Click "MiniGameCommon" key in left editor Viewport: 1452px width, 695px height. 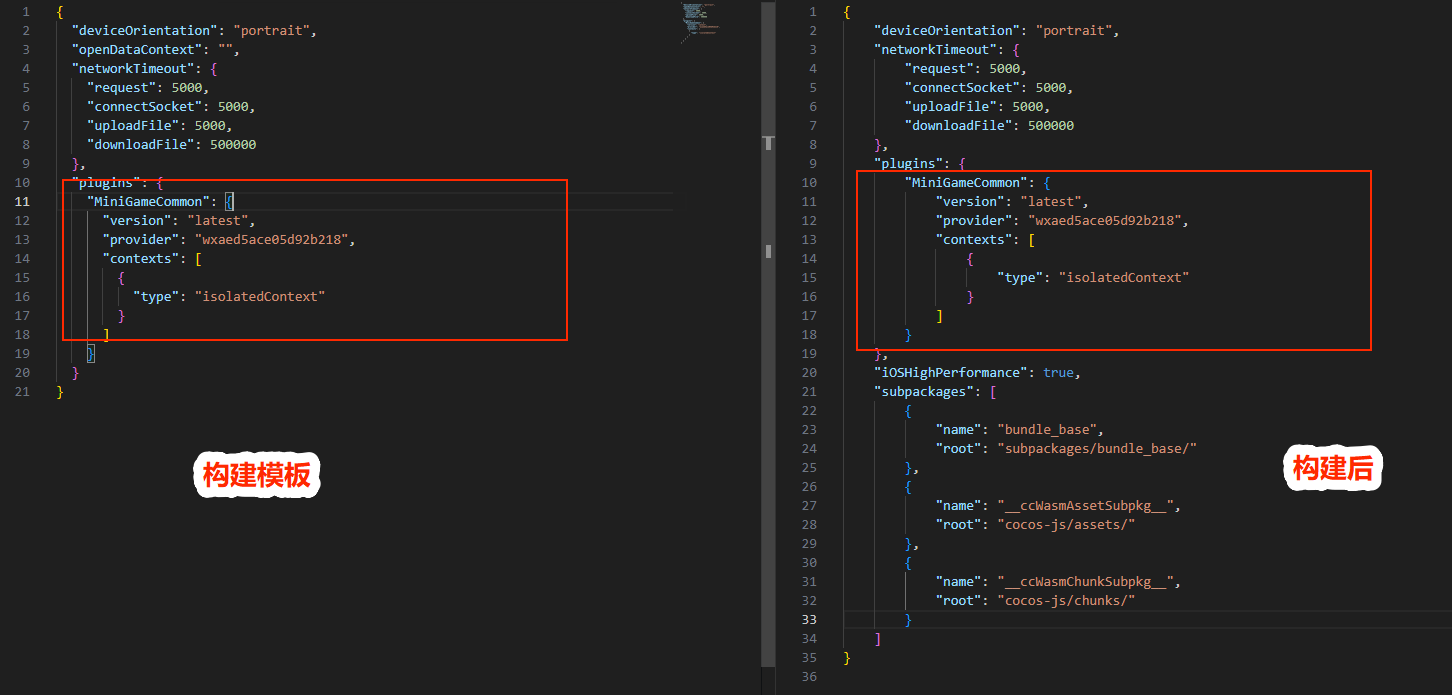[x=149, y=201]
